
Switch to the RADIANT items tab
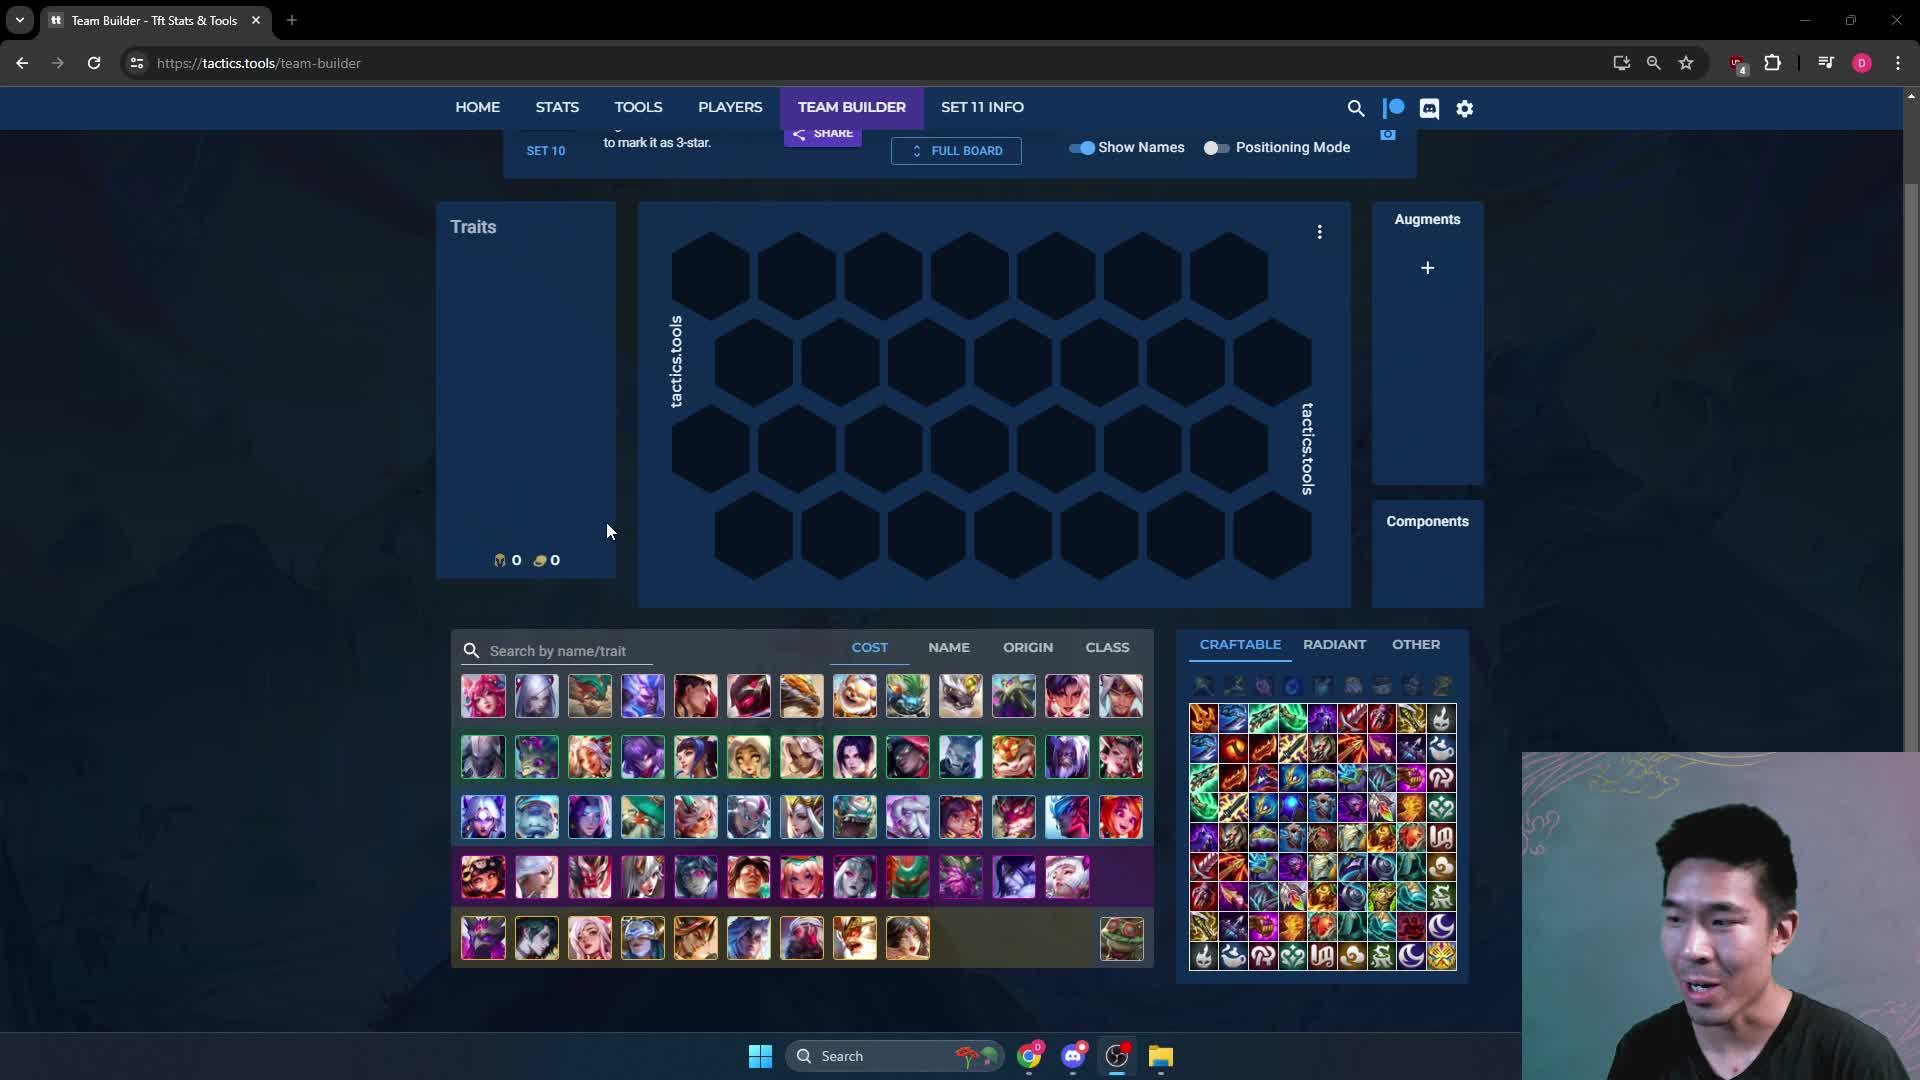pyautogui.click(x=1334, y=644)
